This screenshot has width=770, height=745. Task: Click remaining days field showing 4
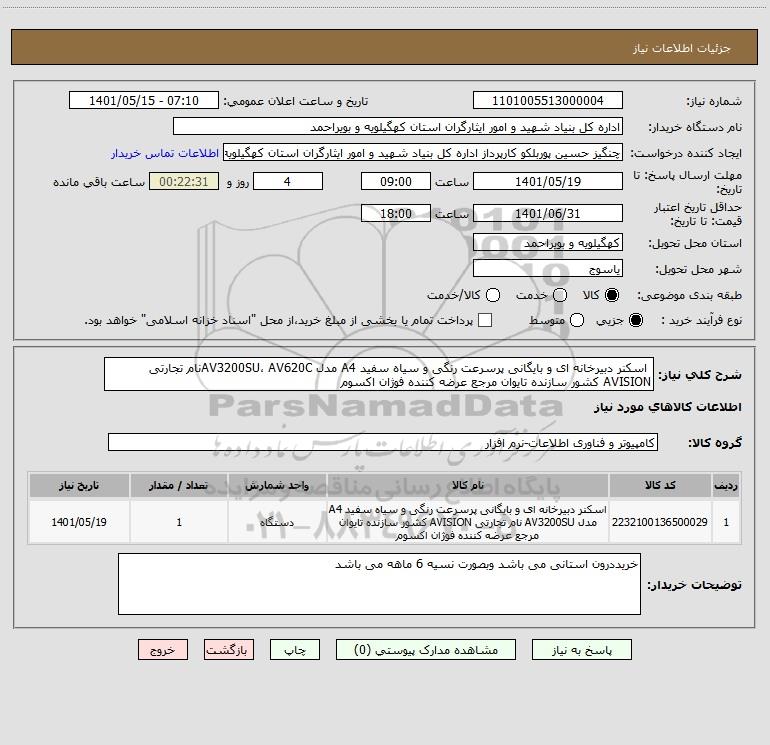[288, 181]
